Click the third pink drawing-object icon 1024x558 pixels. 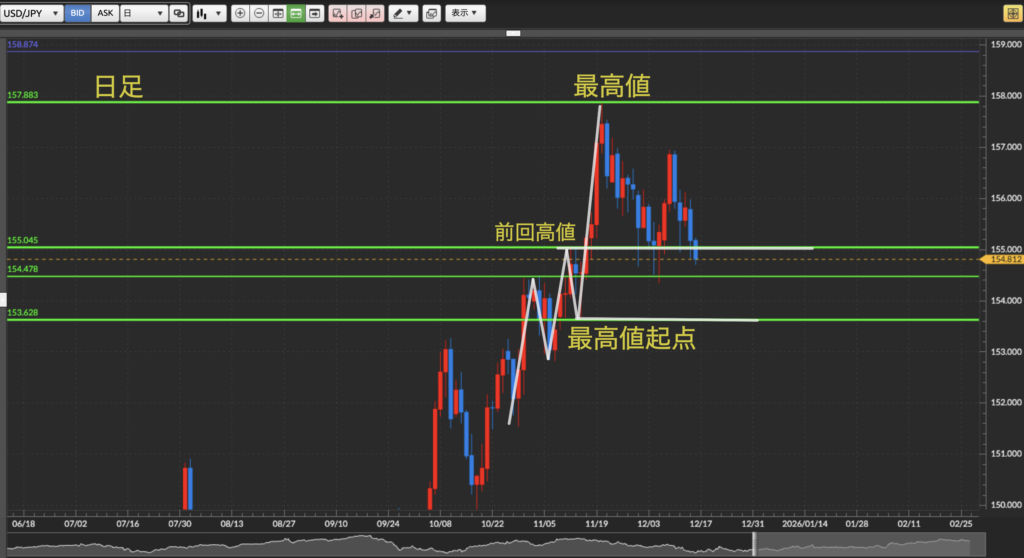[374, 14]
